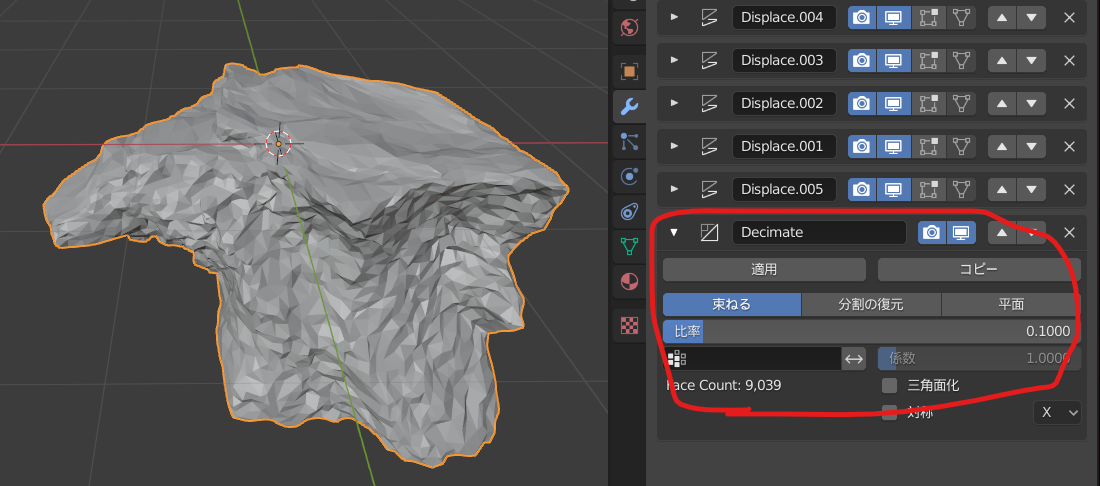The width and height of the screenshot is (1100, 486).
Task: Select the 束ねる collapse mode tab
Action: coord(732,304)
